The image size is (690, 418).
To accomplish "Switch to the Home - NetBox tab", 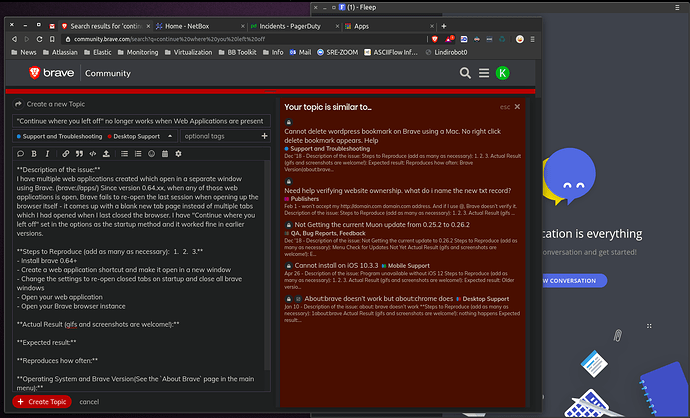I will (x=199, y=26).
